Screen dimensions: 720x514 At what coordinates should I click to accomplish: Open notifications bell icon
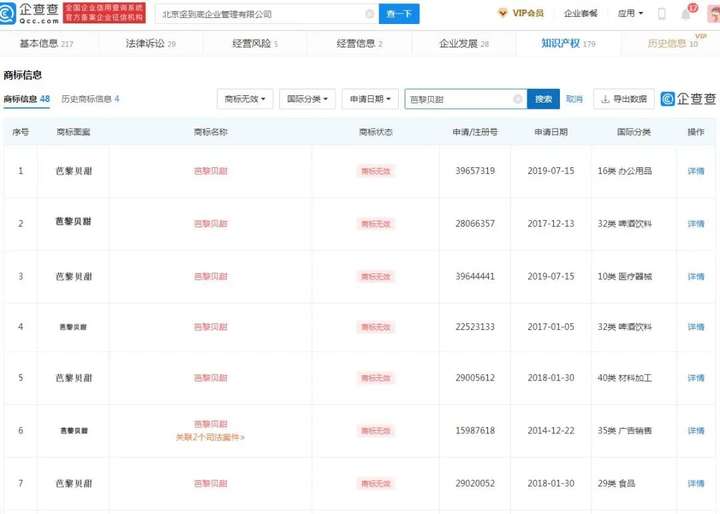coord(686,14)
